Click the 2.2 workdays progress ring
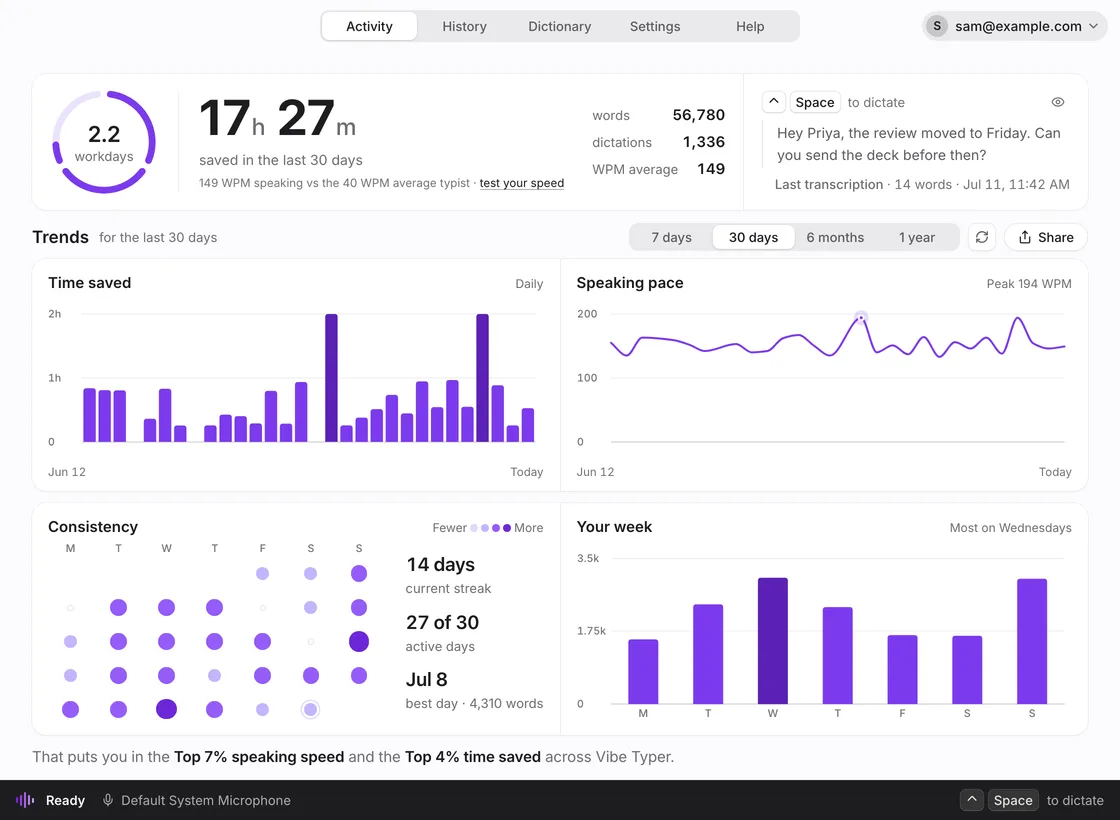The height and width of the screenshot is (820, 1120). 104,141
